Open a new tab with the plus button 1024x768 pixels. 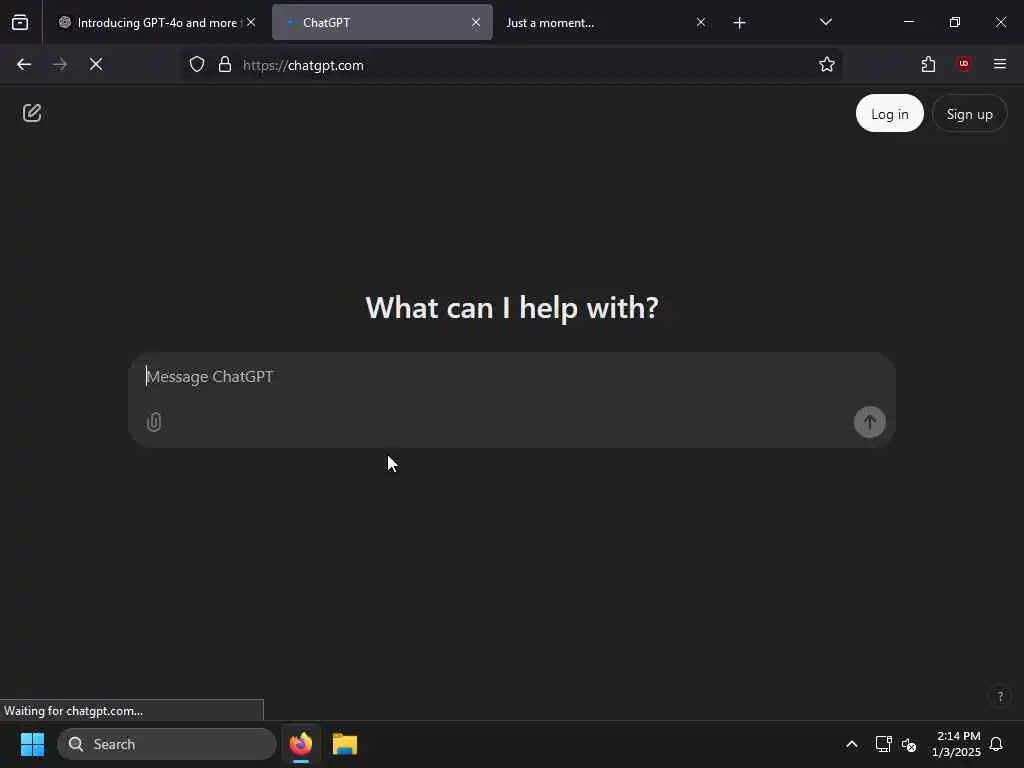click(739, 23)
